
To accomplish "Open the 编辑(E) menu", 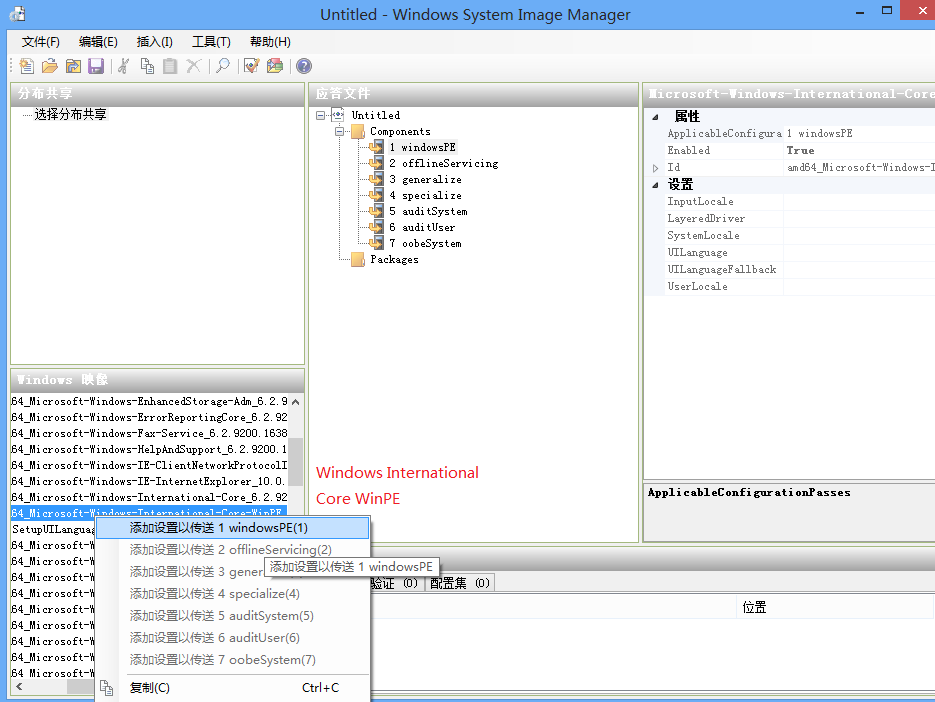I will click(x=98, y=42).
